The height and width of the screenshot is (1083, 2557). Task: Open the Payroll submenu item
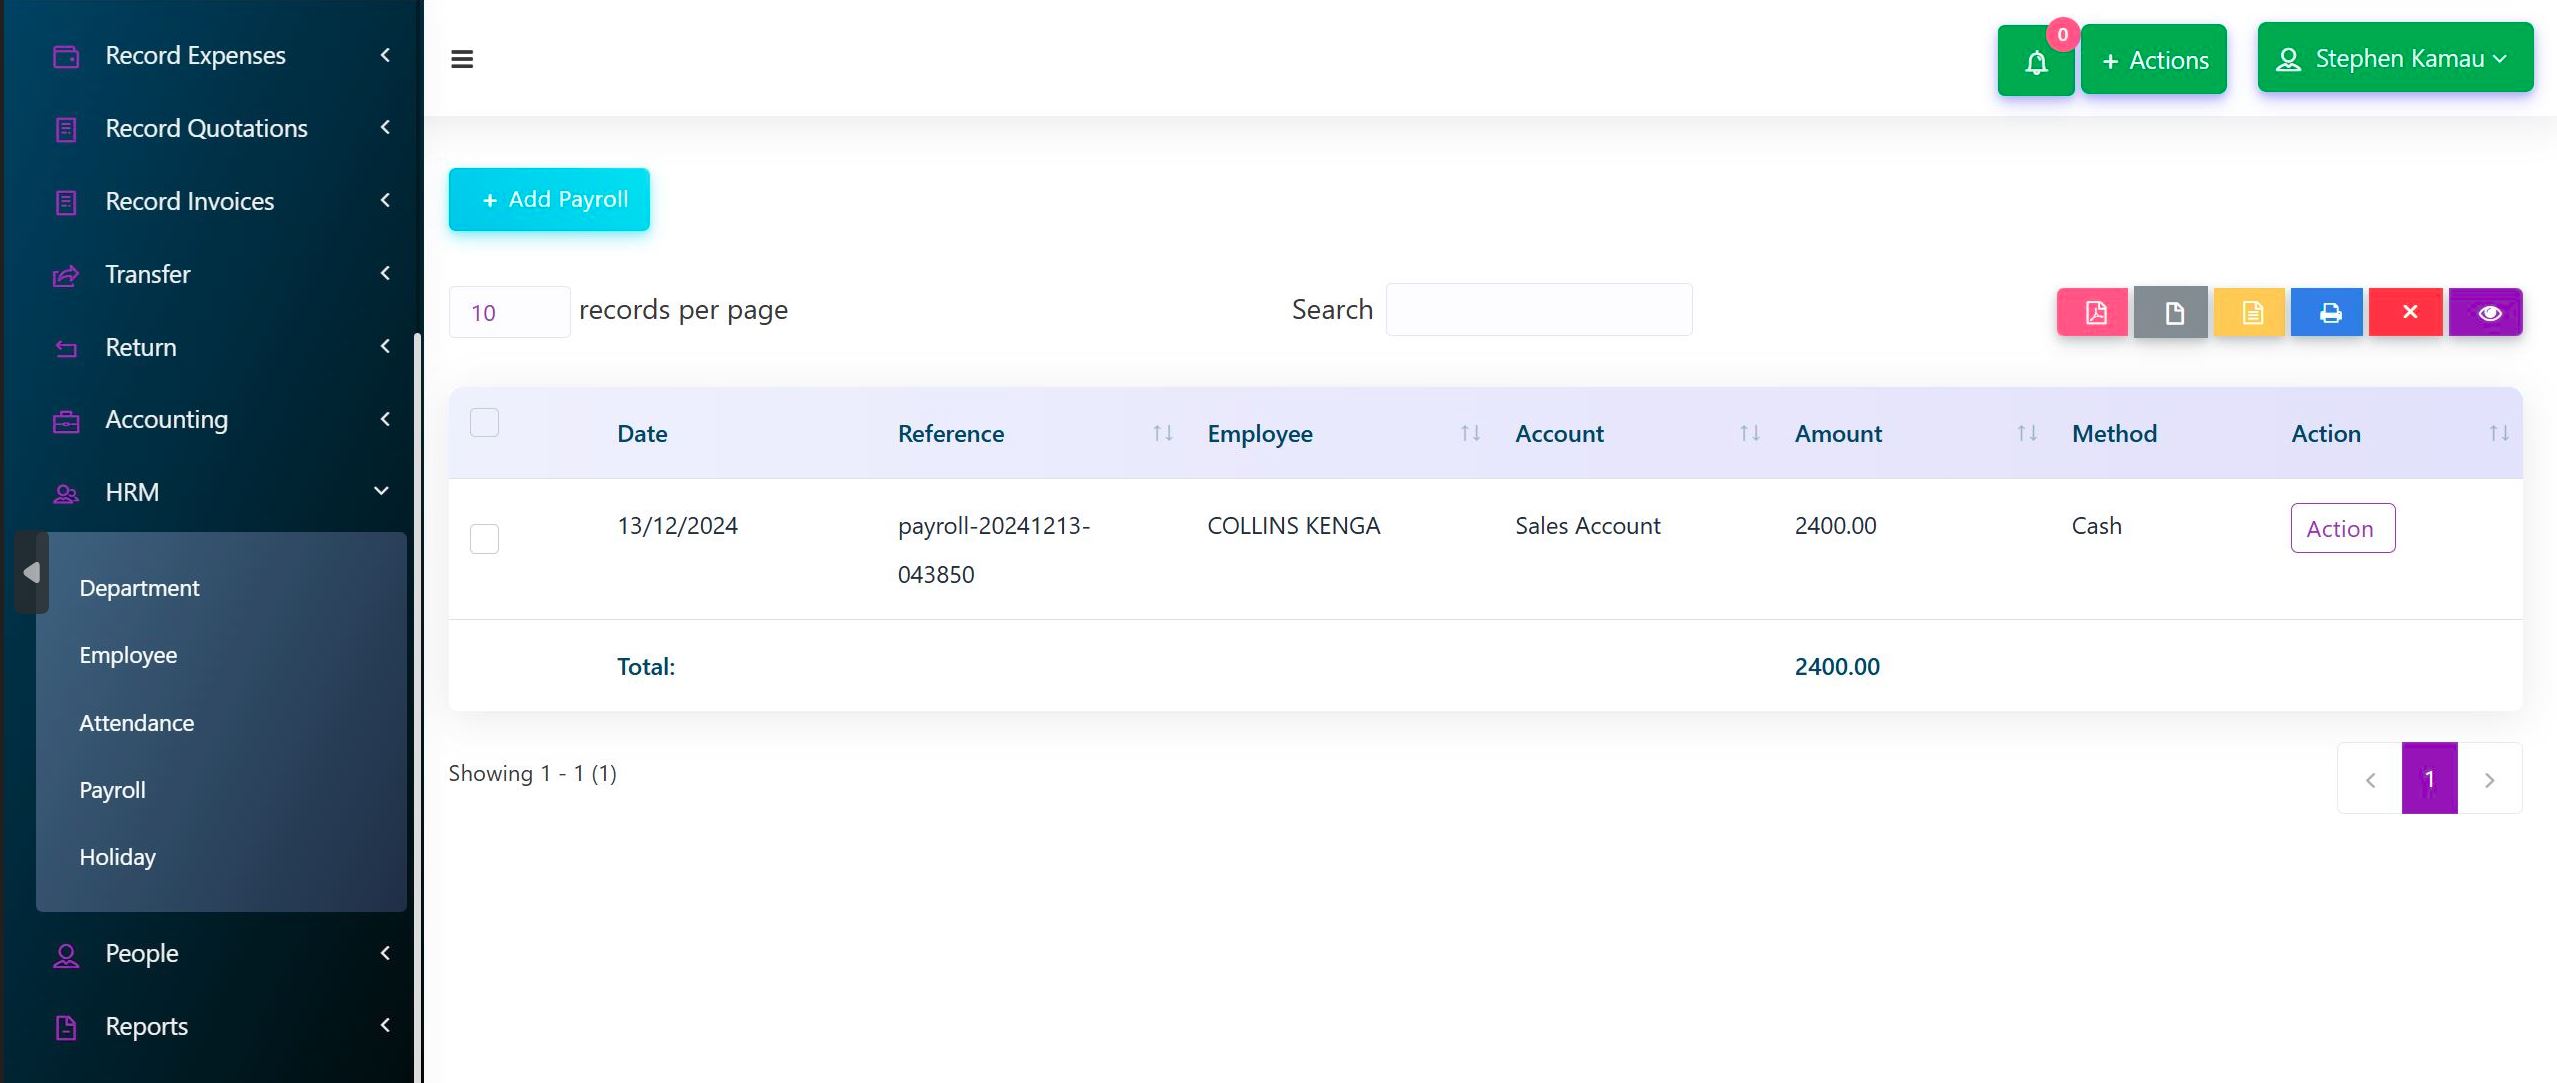pos(112,790)
